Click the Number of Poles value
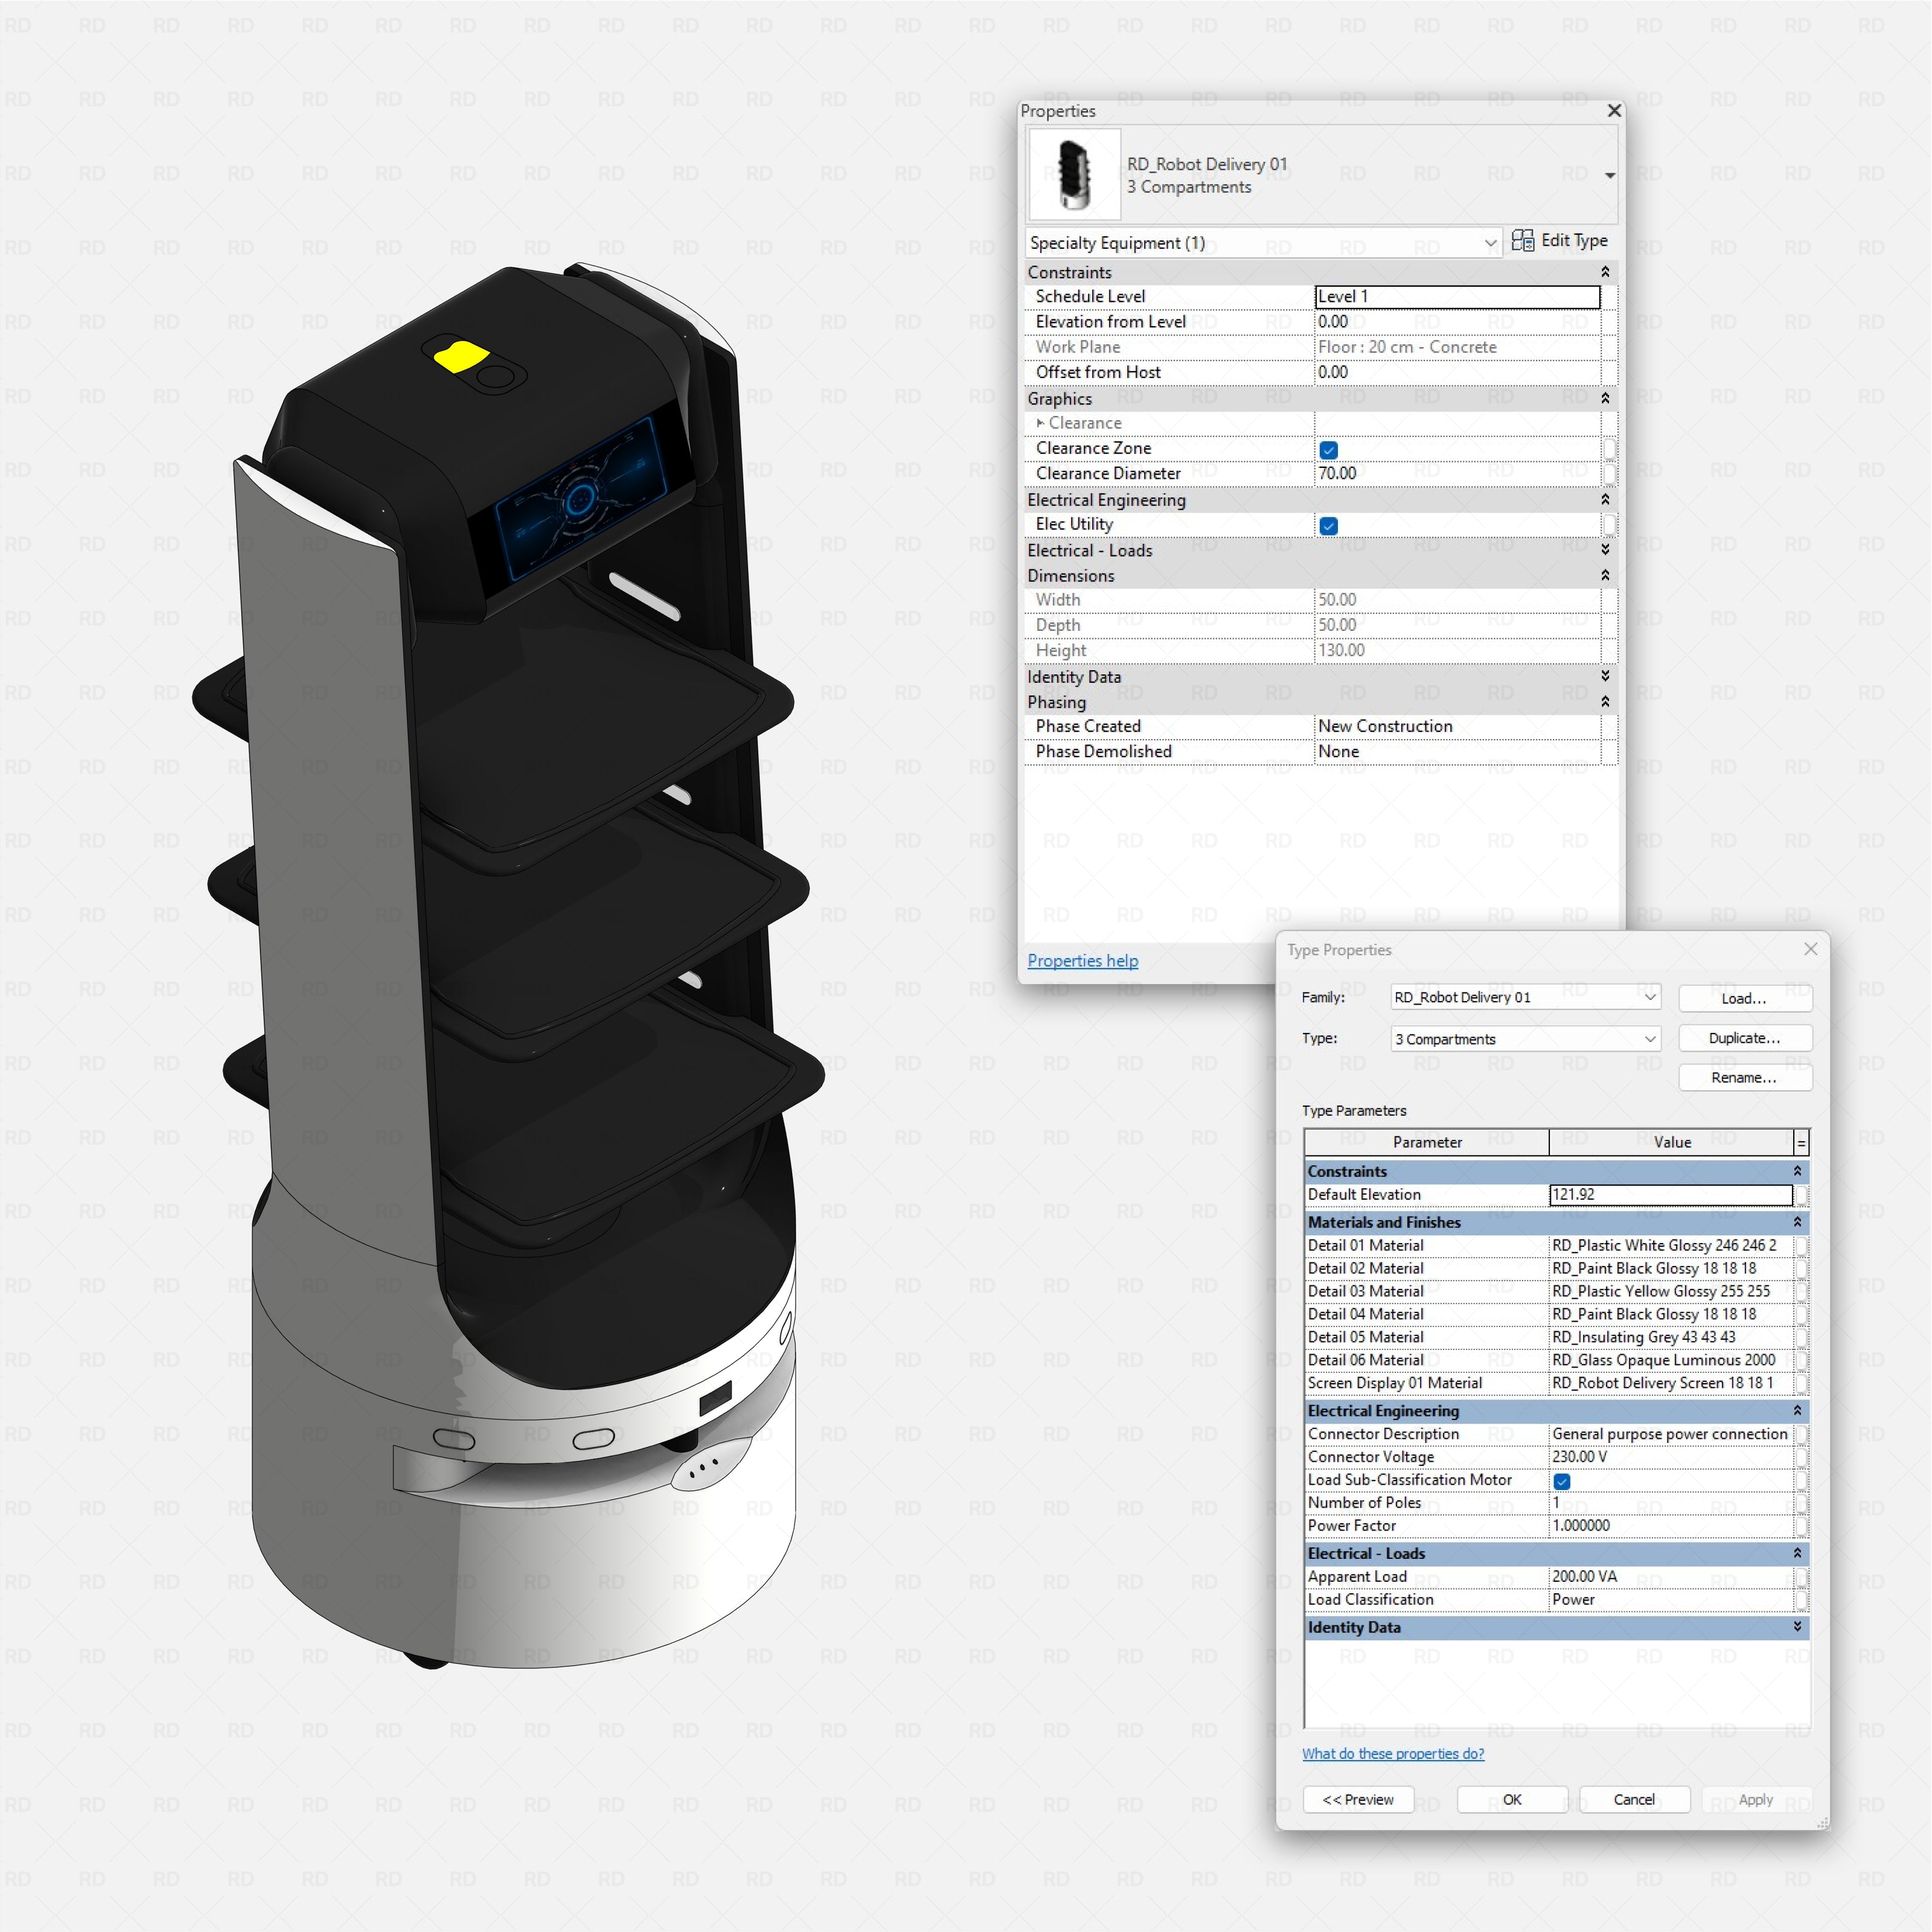The height and width of the screenshot is (1932, 1932). [x=1670, y=1504]
